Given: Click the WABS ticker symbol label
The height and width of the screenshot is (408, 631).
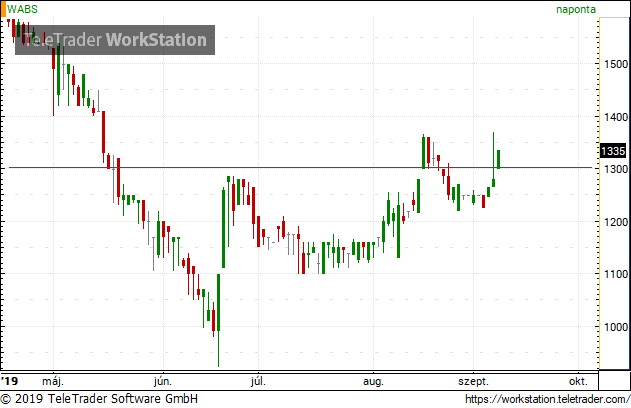Looking at the screenshot, I should [x=23, y=9].
